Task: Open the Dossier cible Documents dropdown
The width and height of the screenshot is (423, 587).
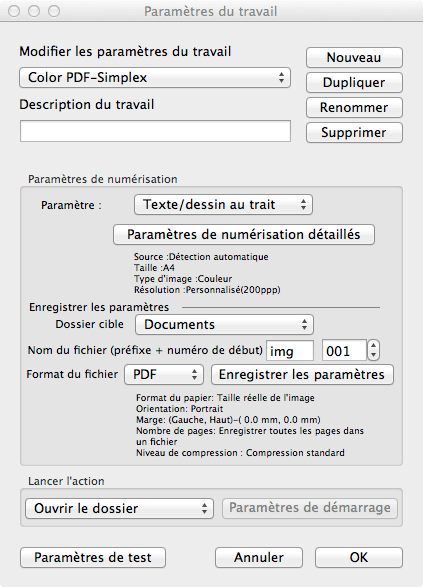Action: tap(224, 324)
